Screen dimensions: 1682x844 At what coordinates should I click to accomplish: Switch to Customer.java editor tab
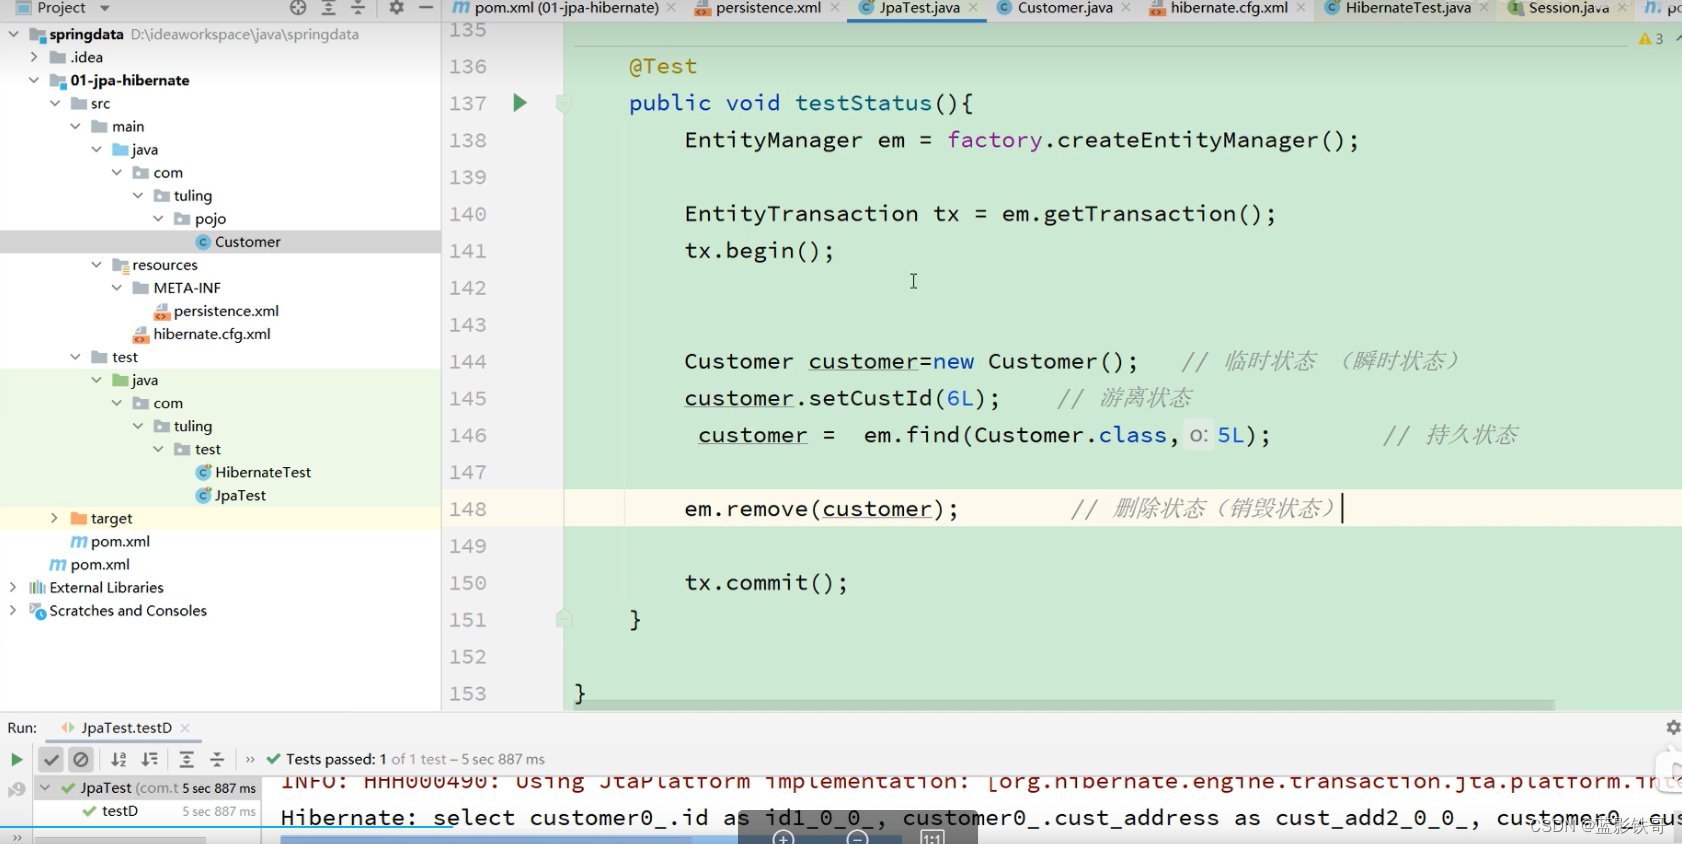(1064, 8)
